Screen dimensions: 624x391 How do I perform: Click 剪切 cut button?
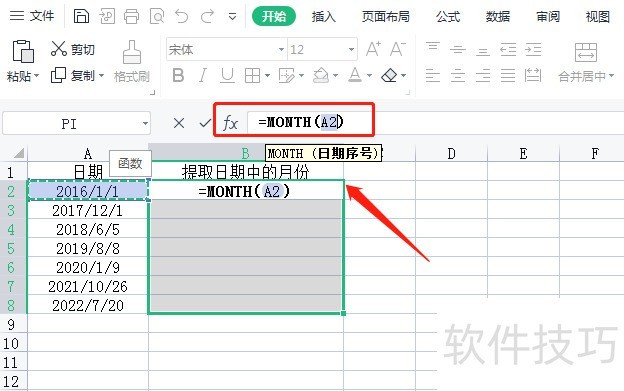pos(72,49)
